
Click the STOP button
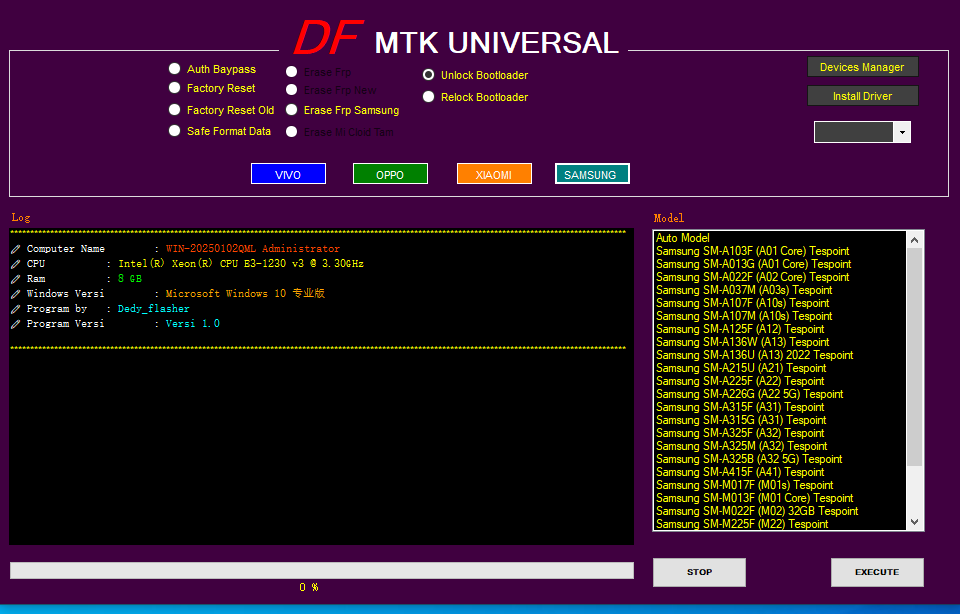click(699, 572)
